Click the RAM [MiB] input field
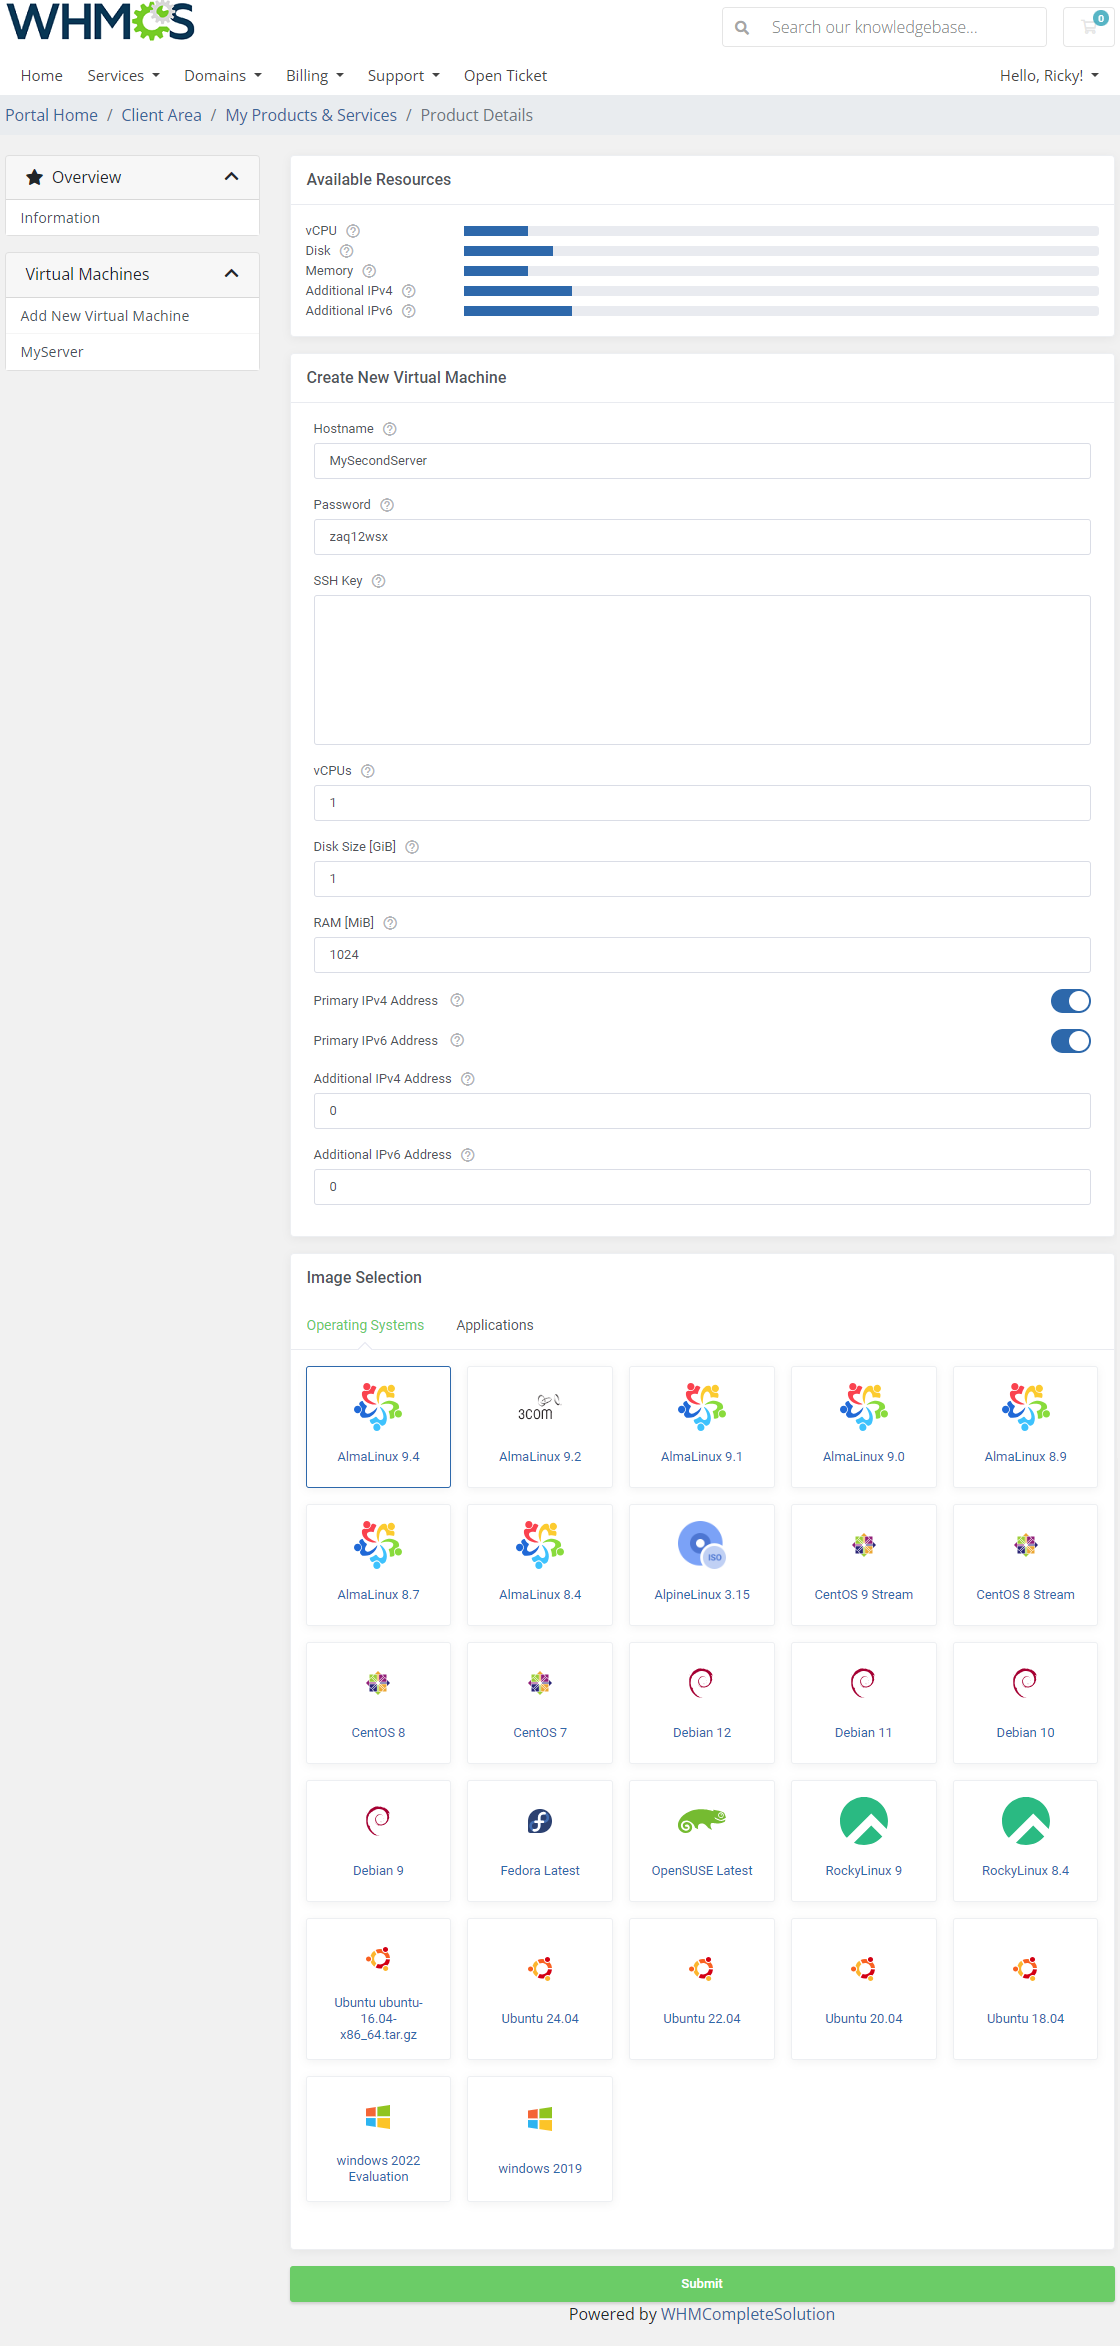Image resolution: width=1120 pixels, height=2346 pixels. tap(702, 955)
